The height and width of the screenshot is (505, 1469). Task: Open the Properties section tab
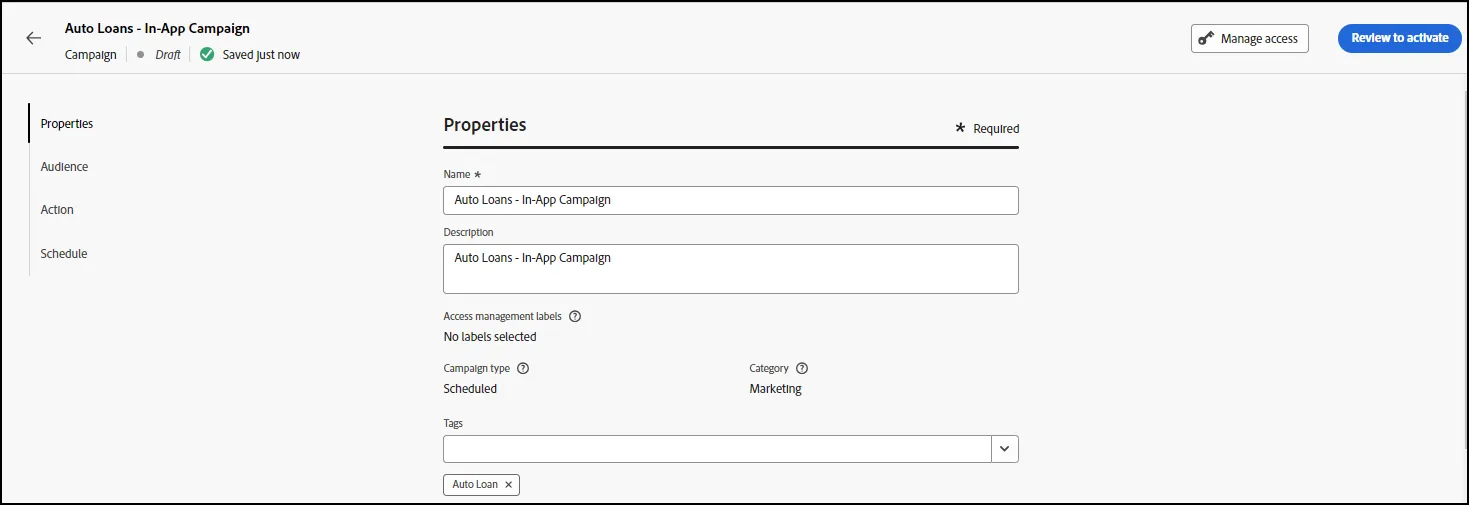pyautogui.click(x=67, y=124)
